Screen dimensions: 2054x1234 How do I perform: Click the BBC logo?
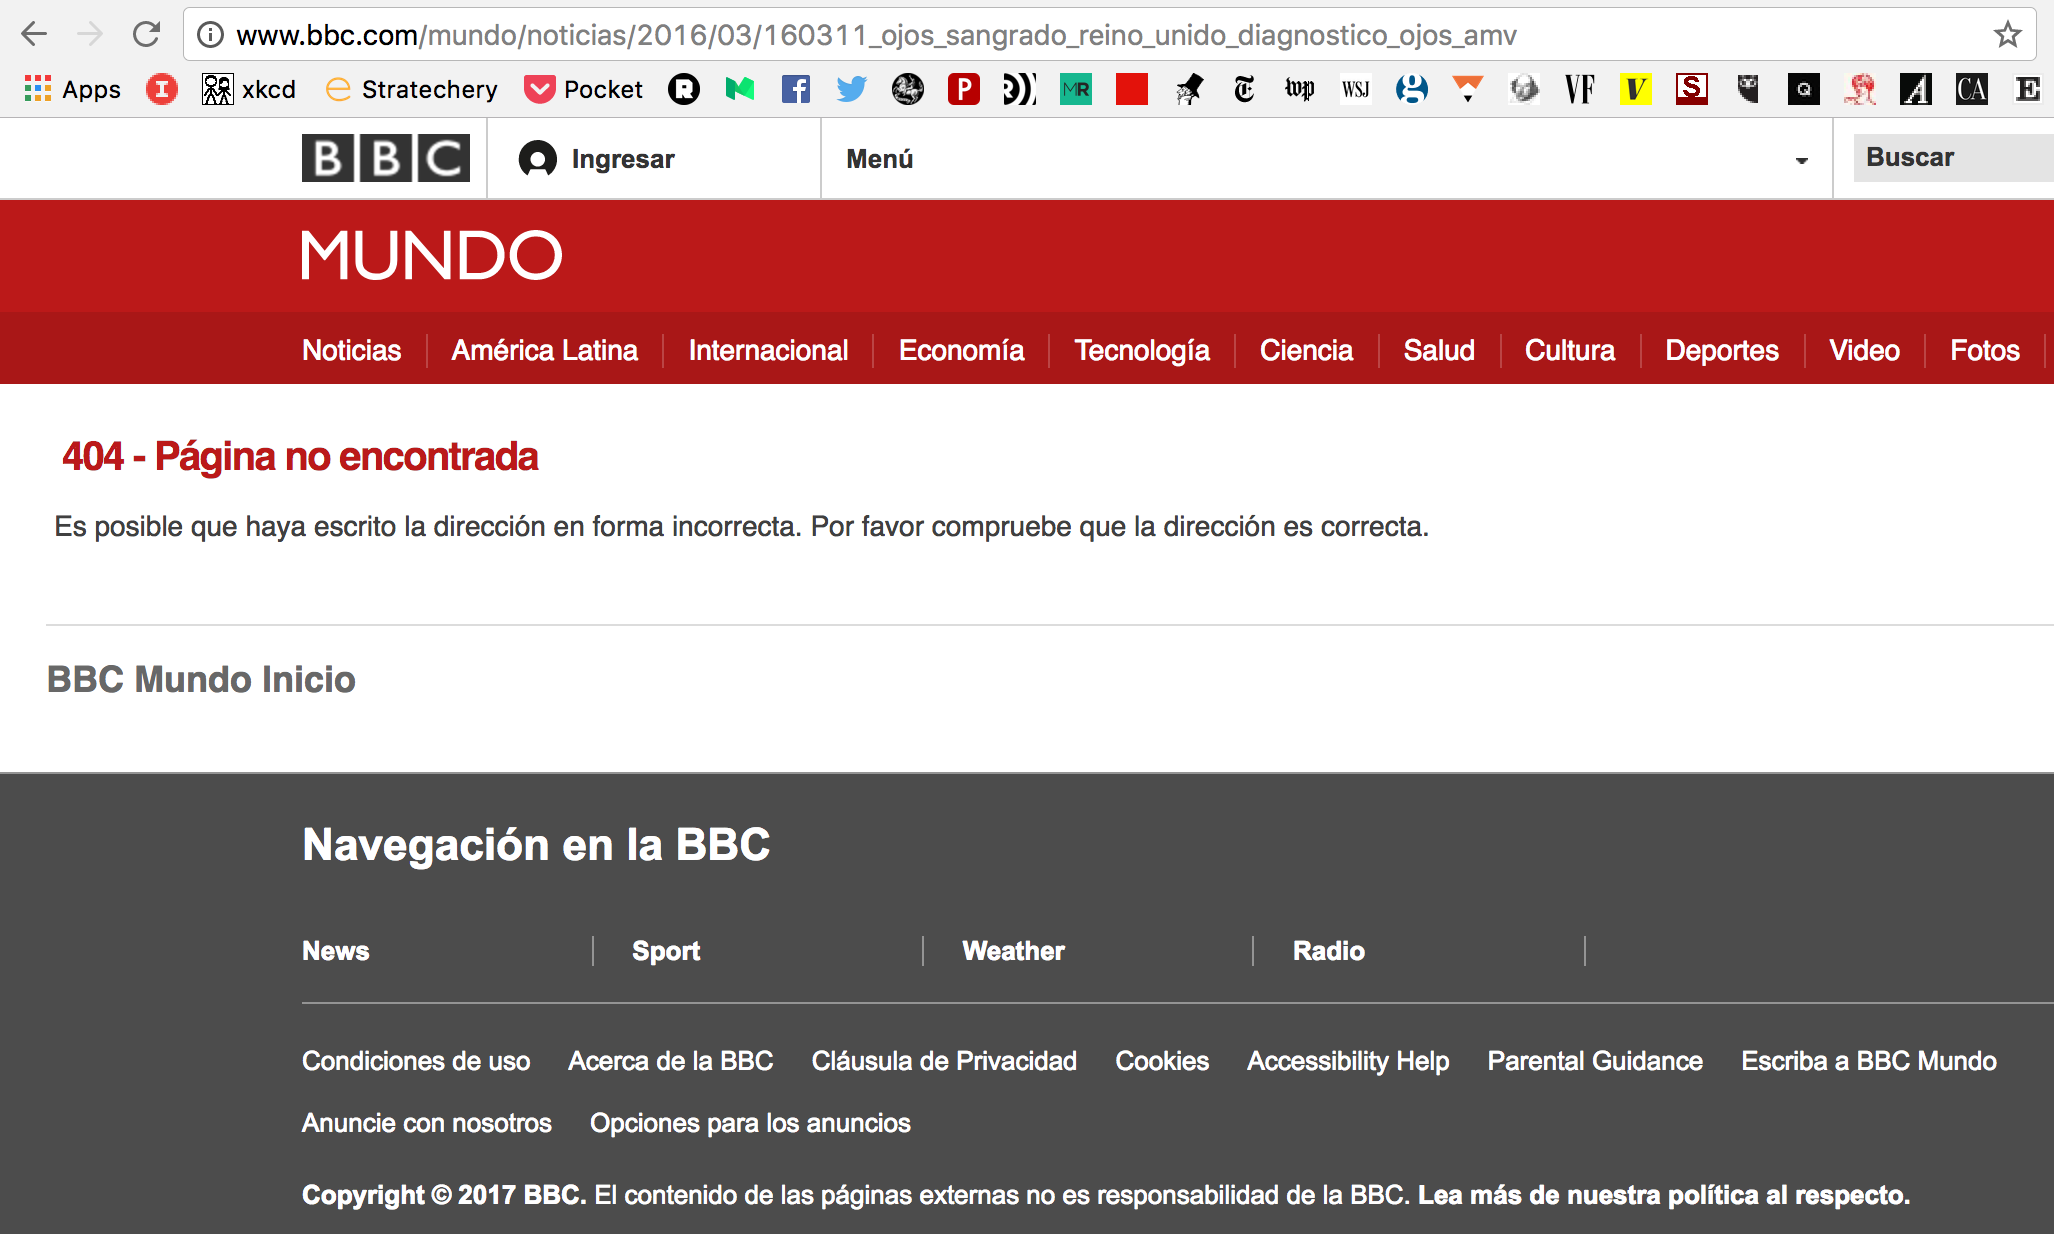pos(385,158)
